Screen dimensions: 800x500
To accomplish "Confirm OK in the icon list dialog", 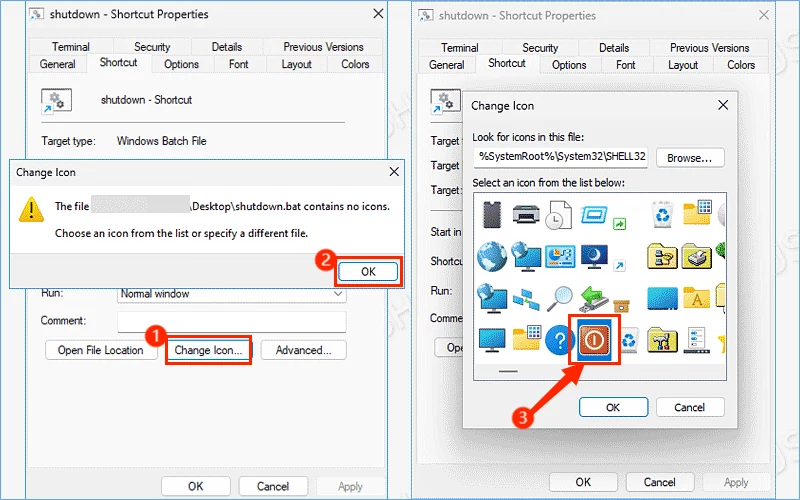I will click(x=613, y=407).
